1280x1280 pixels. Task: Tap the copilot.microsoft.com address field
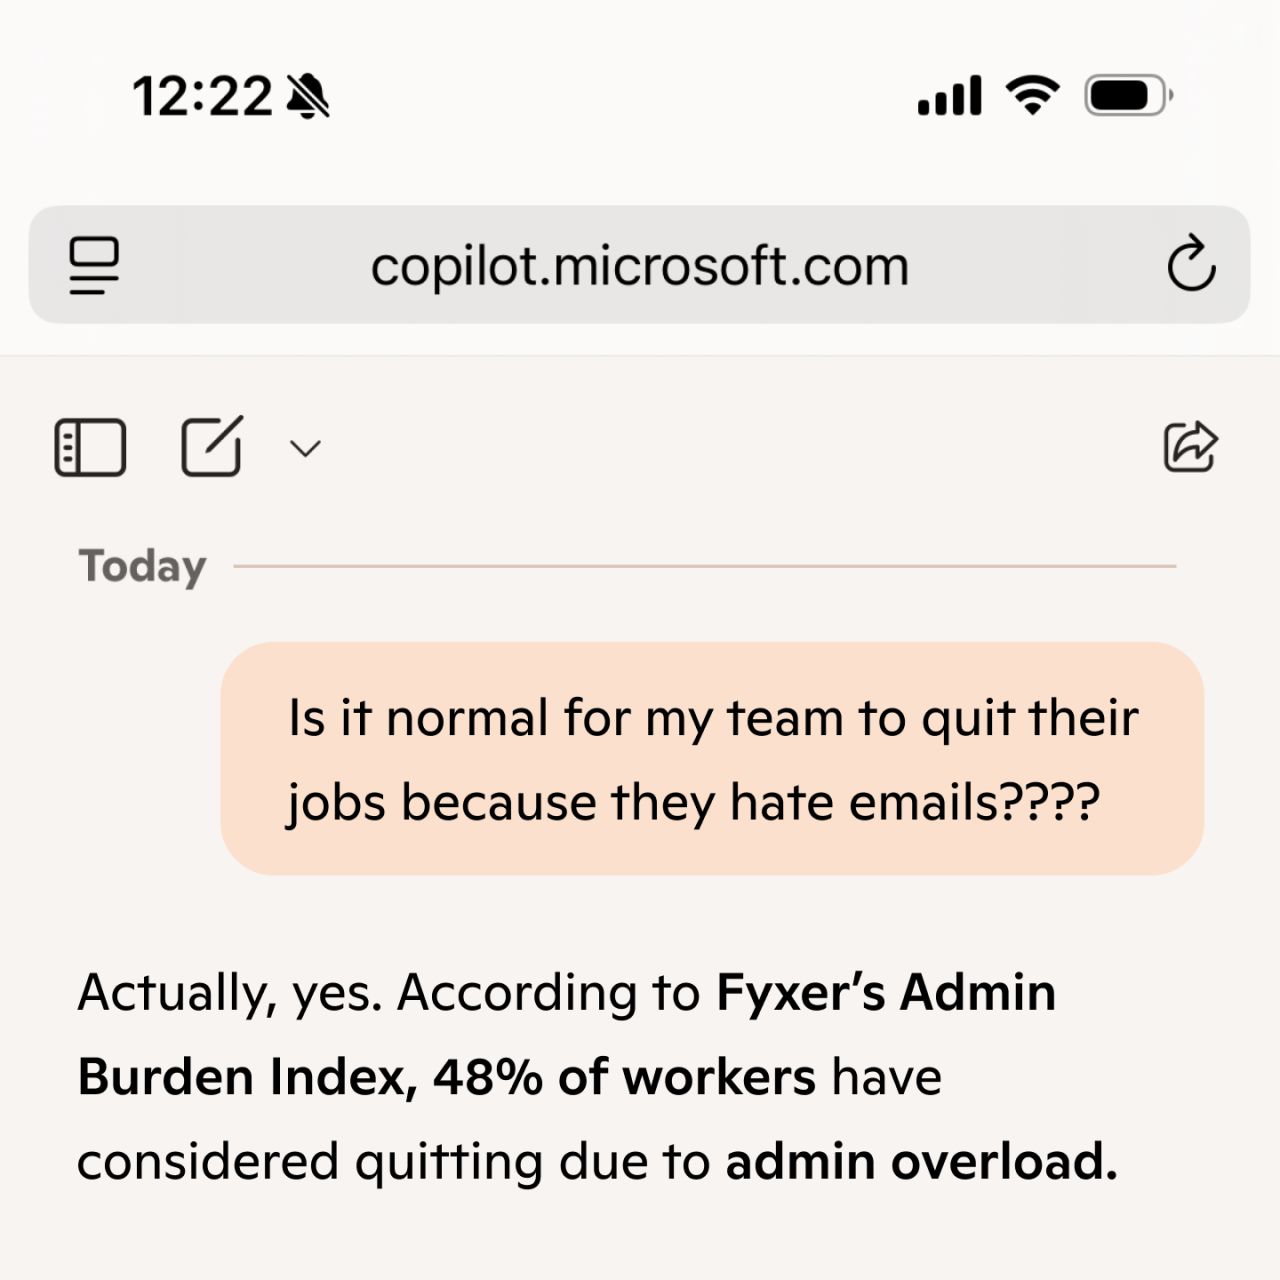pos(640,266)
